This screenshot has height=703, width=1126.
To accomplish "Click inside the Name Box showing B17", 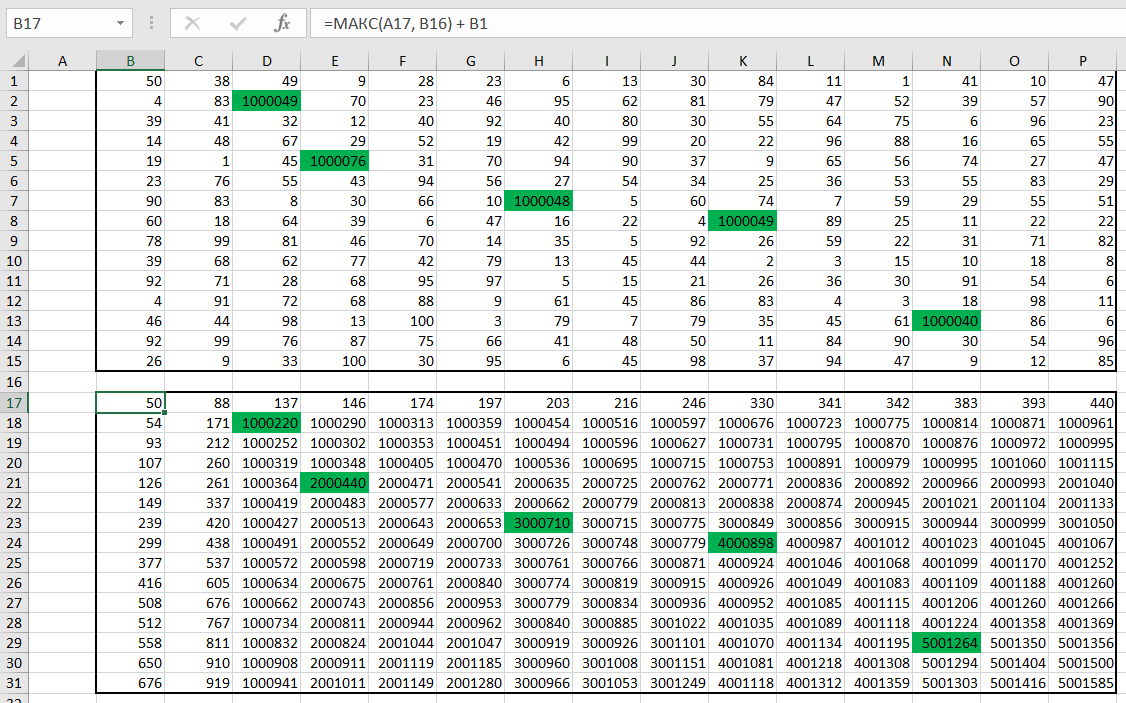I will point(58,23).
